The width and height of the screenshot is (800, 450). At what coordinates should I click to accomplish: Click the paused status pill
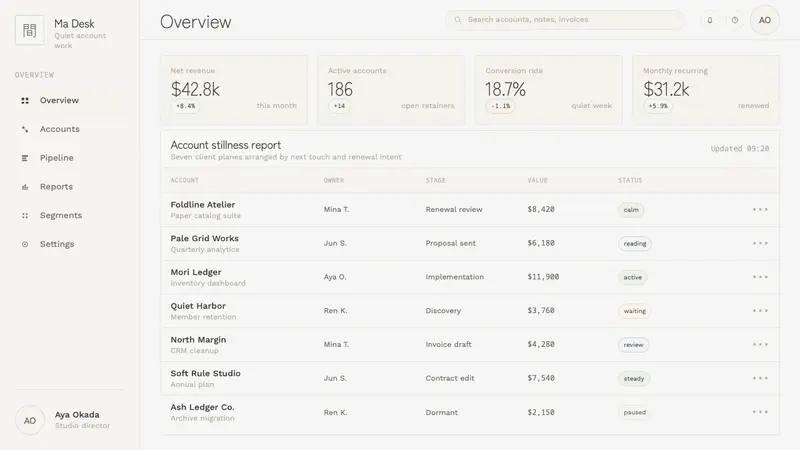[635, 412]
